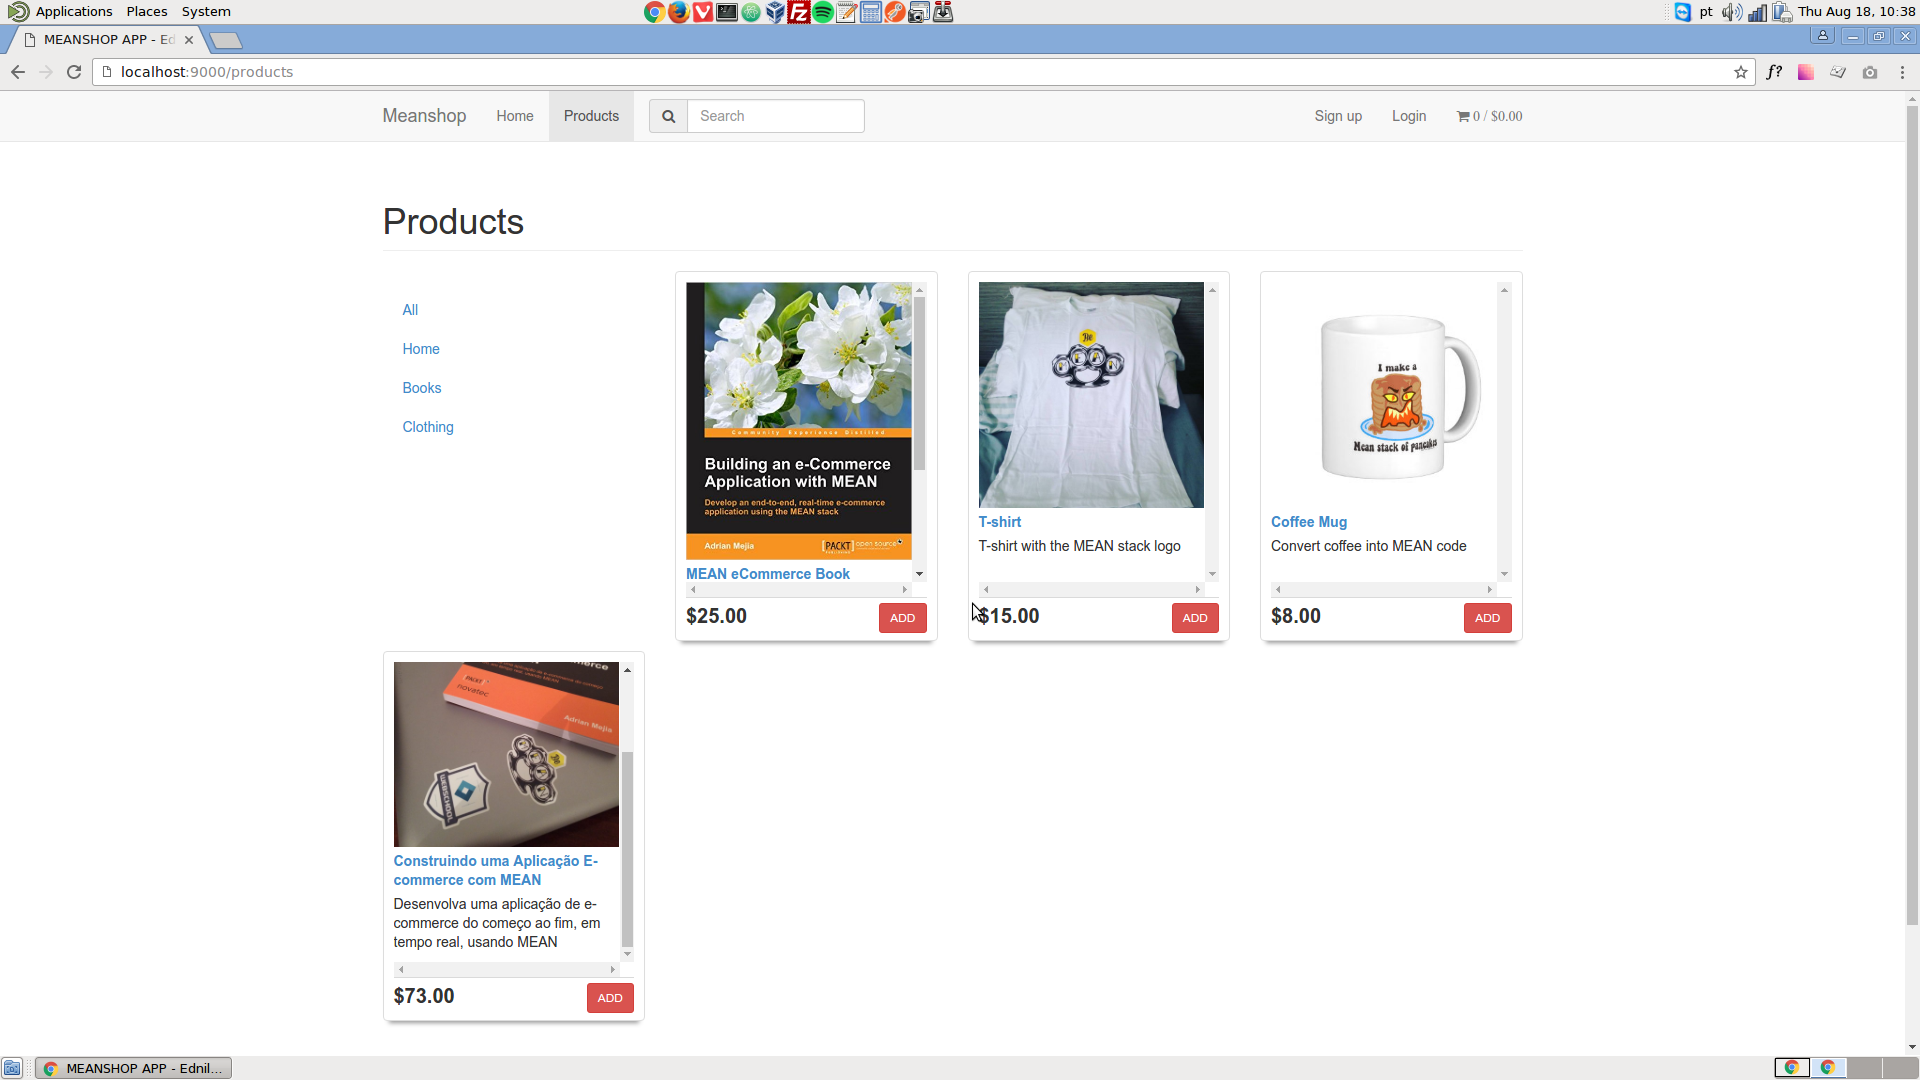Close the MEANSHOP APP browser tab
Viewport: 1920px width, 1080px height.
(189, 40)
